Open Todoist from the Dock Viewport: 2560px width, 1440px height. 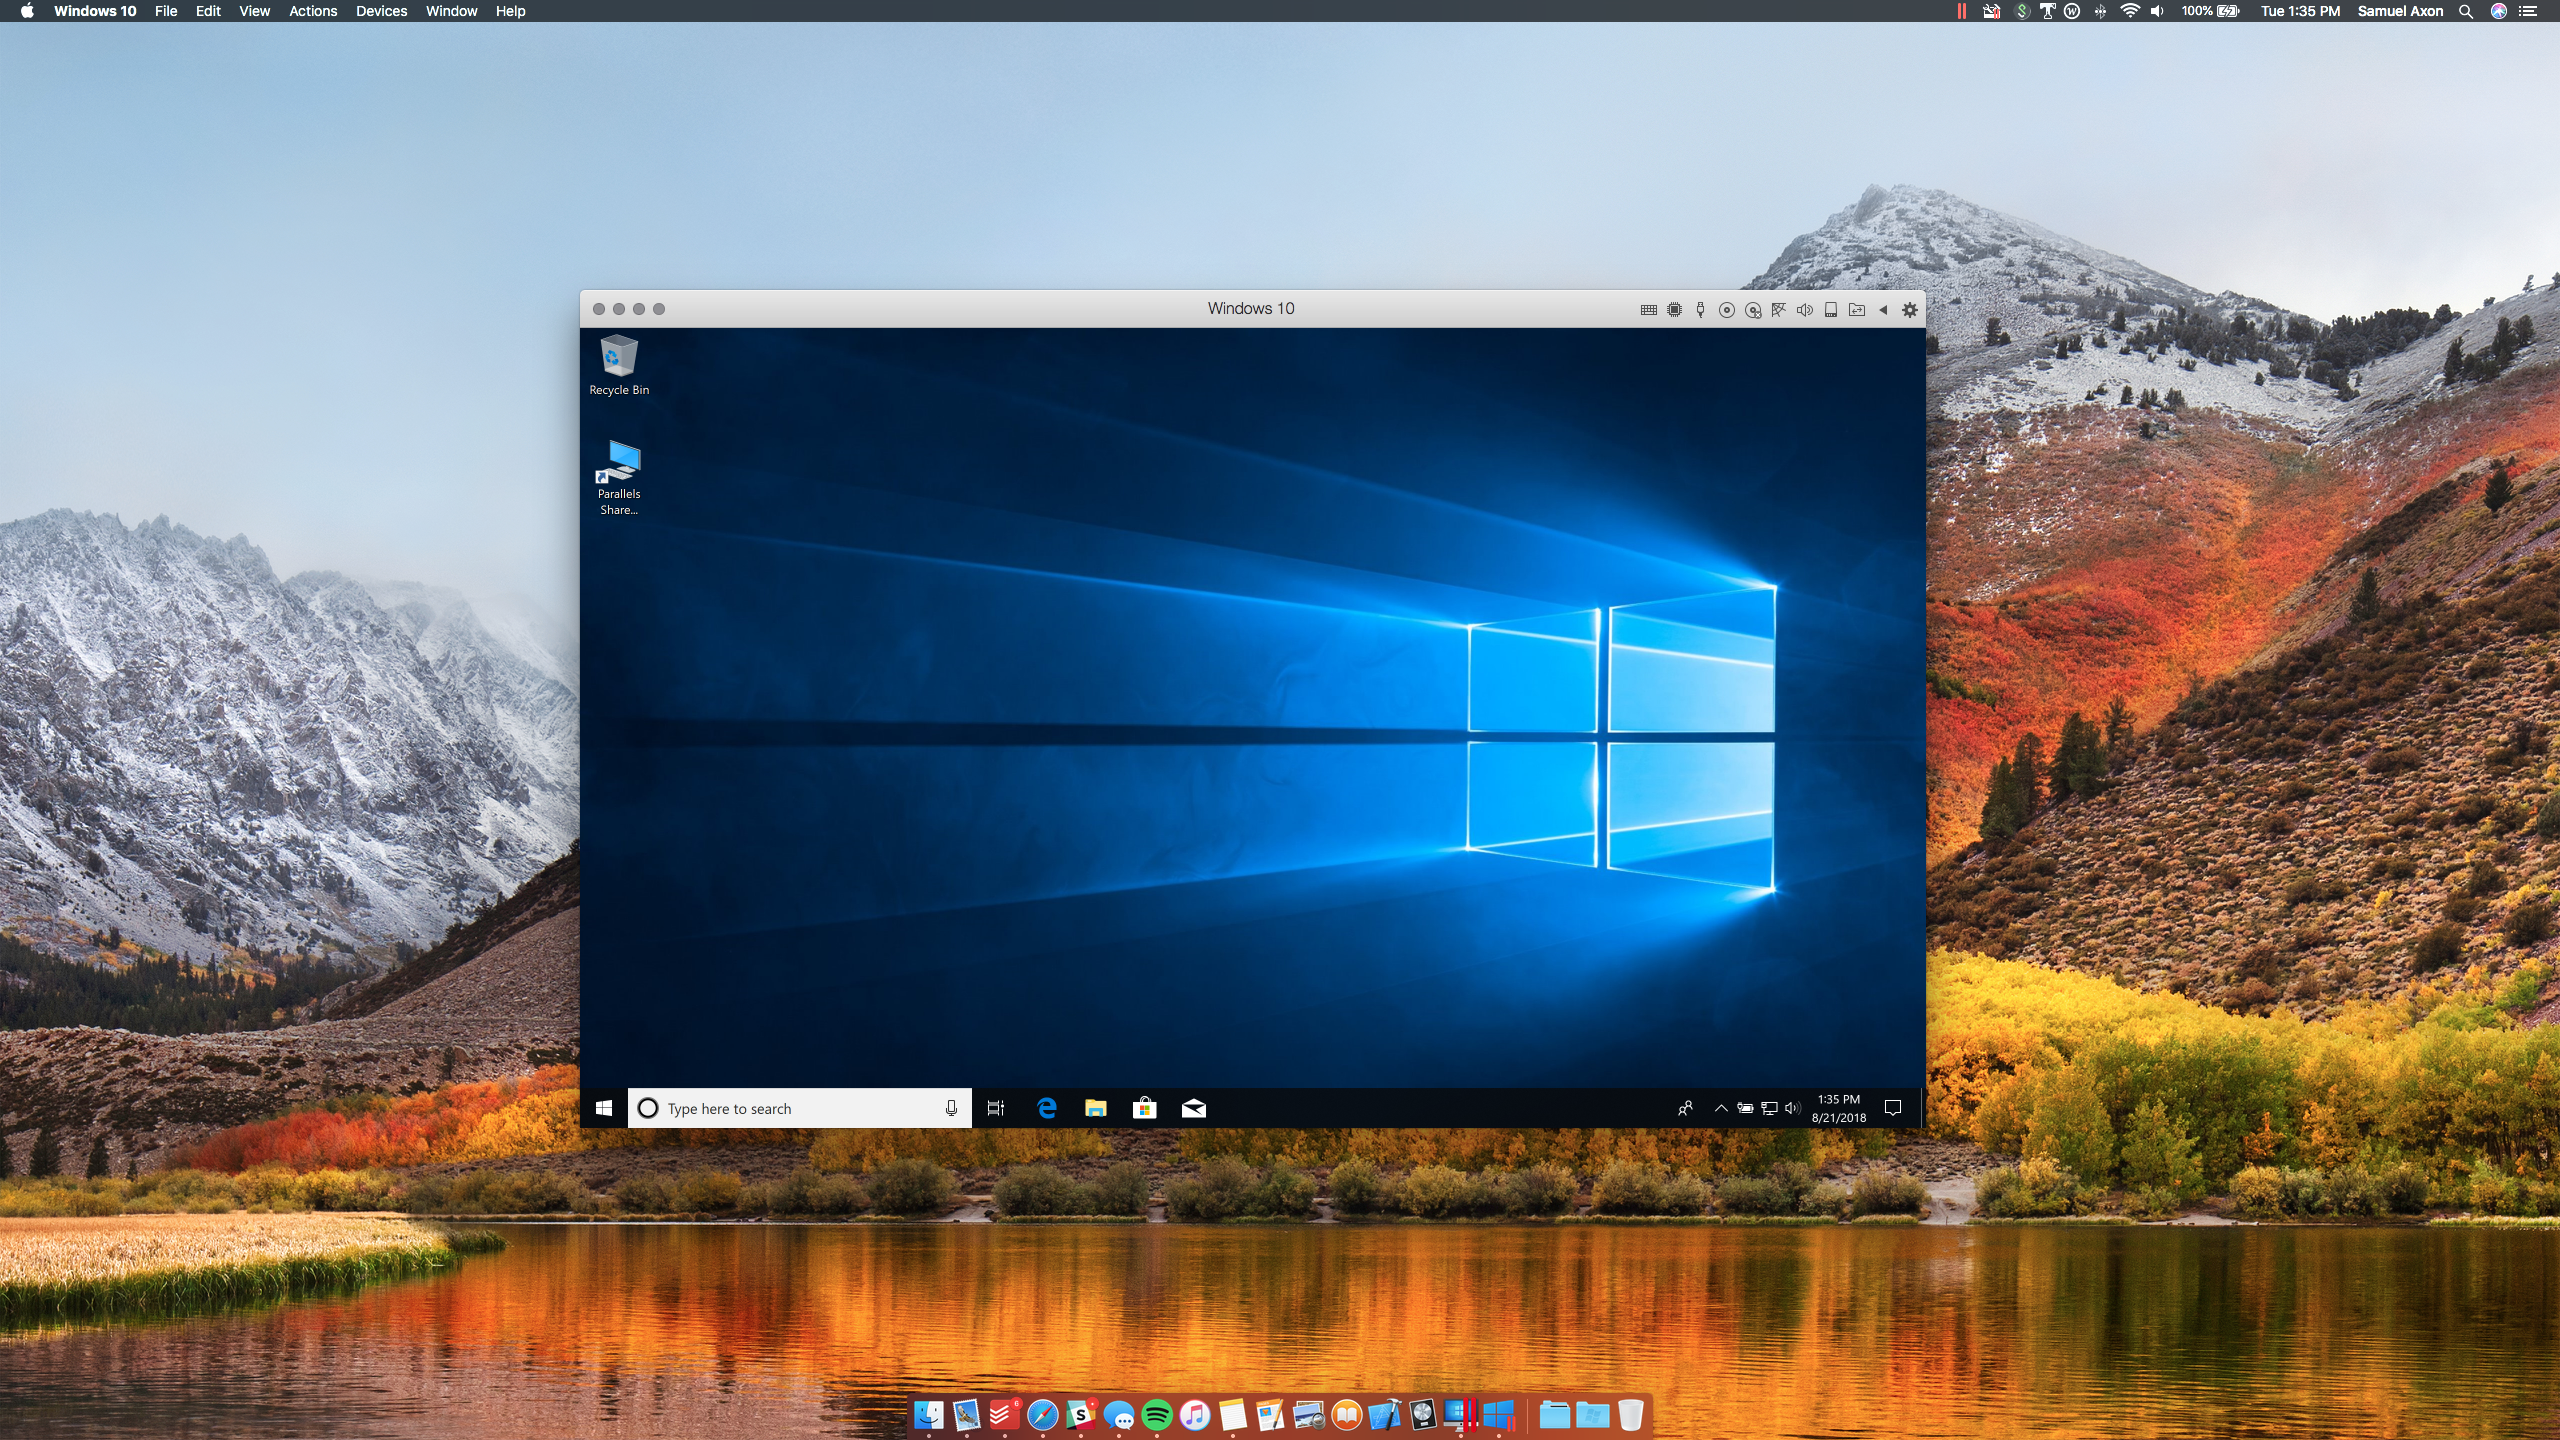coord(1004,1414)
